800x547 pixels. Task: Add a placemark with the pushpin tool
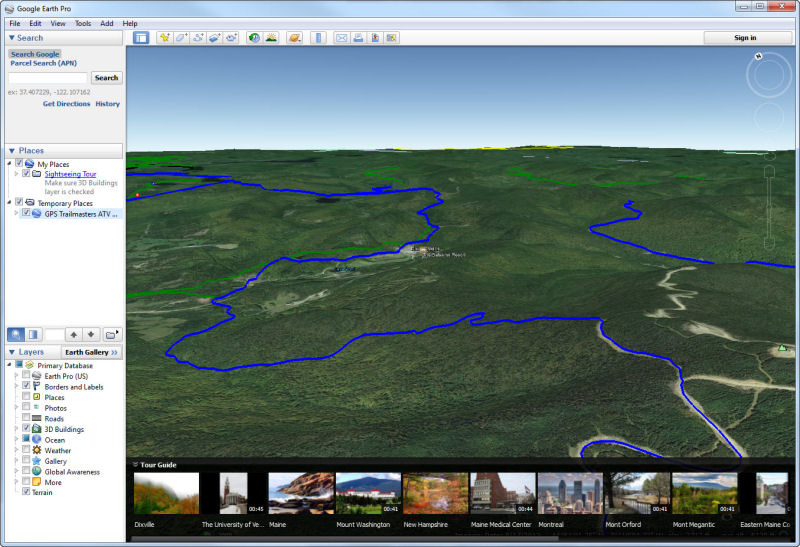tap(164, 38)
